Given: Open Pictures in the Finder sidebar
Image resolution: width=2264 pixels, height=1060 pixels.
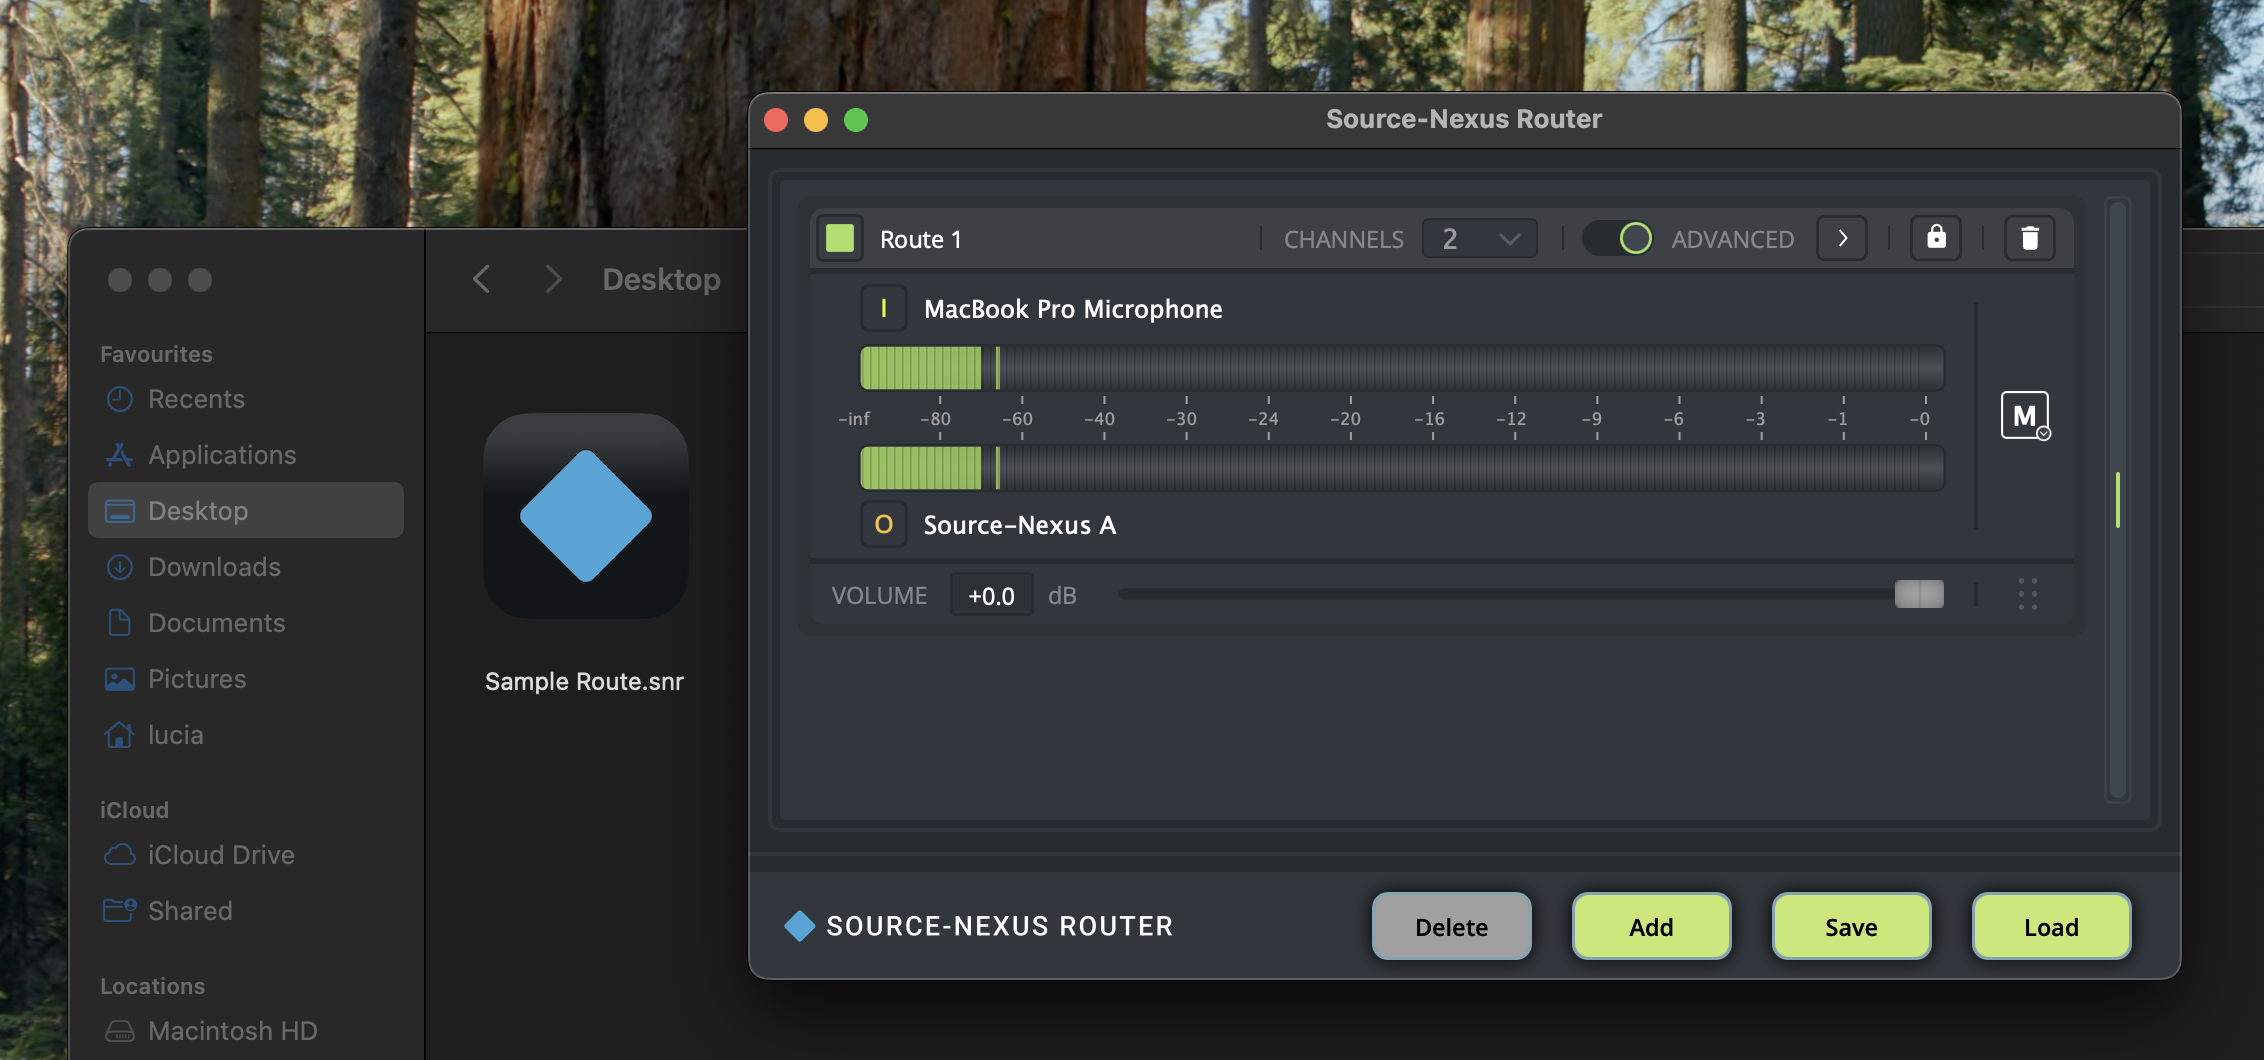Looking at the screenshot, I should click(x=246, y=679).
